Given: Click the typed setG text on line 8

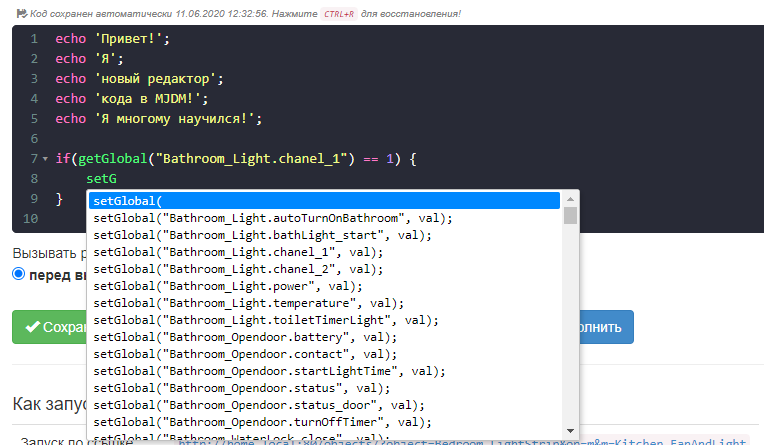Looking at the screenshot, I should (101, 179).
